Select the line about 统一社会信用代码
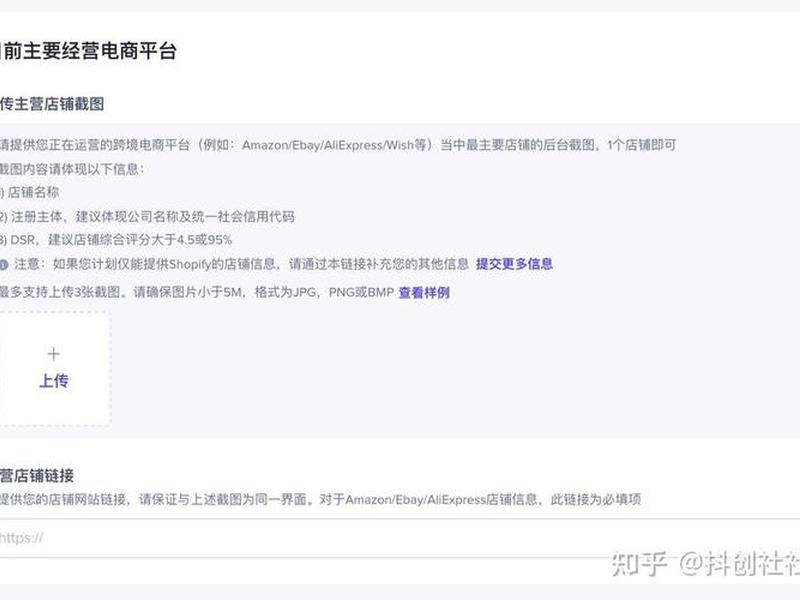Image resolution: width=800 pixels, height=600 pixels. (x=147, y=216)
